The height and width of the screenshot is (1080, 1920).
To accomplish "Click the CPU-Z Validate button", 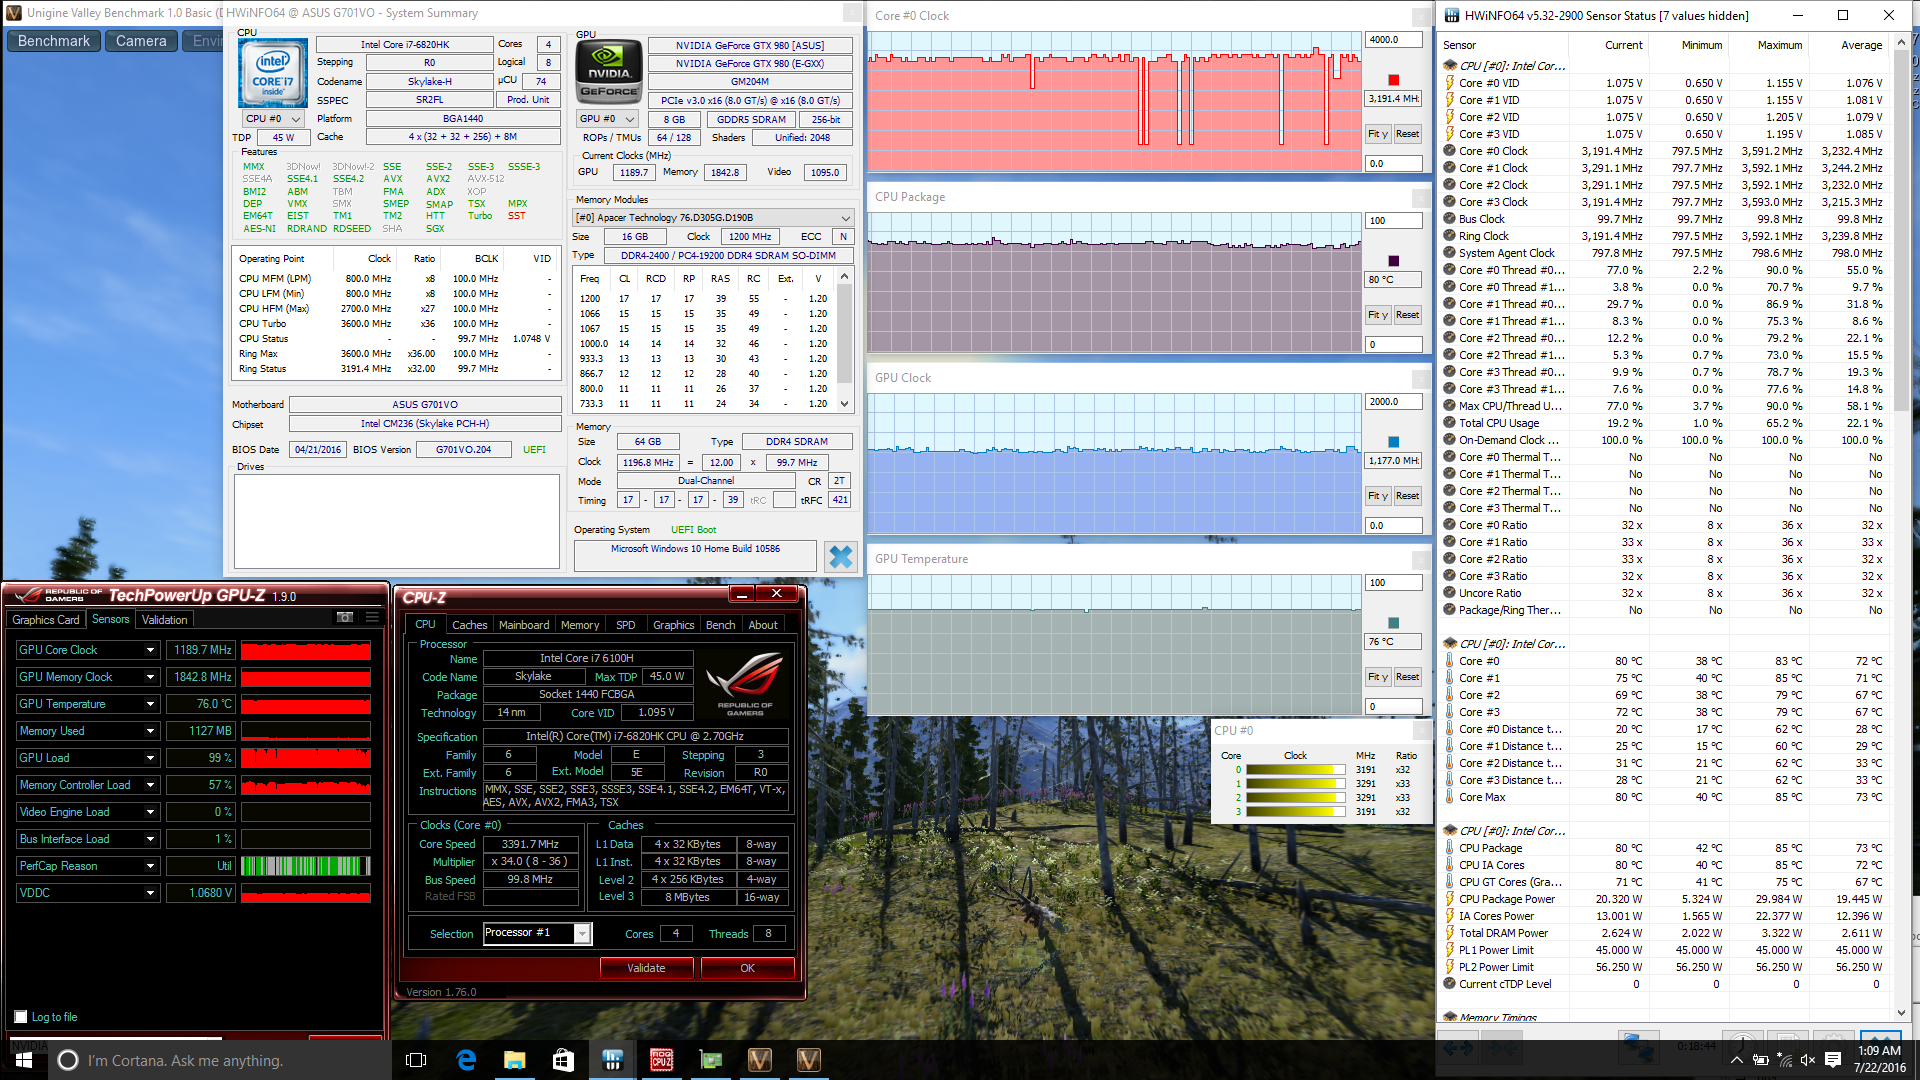I will pos(646,968).
